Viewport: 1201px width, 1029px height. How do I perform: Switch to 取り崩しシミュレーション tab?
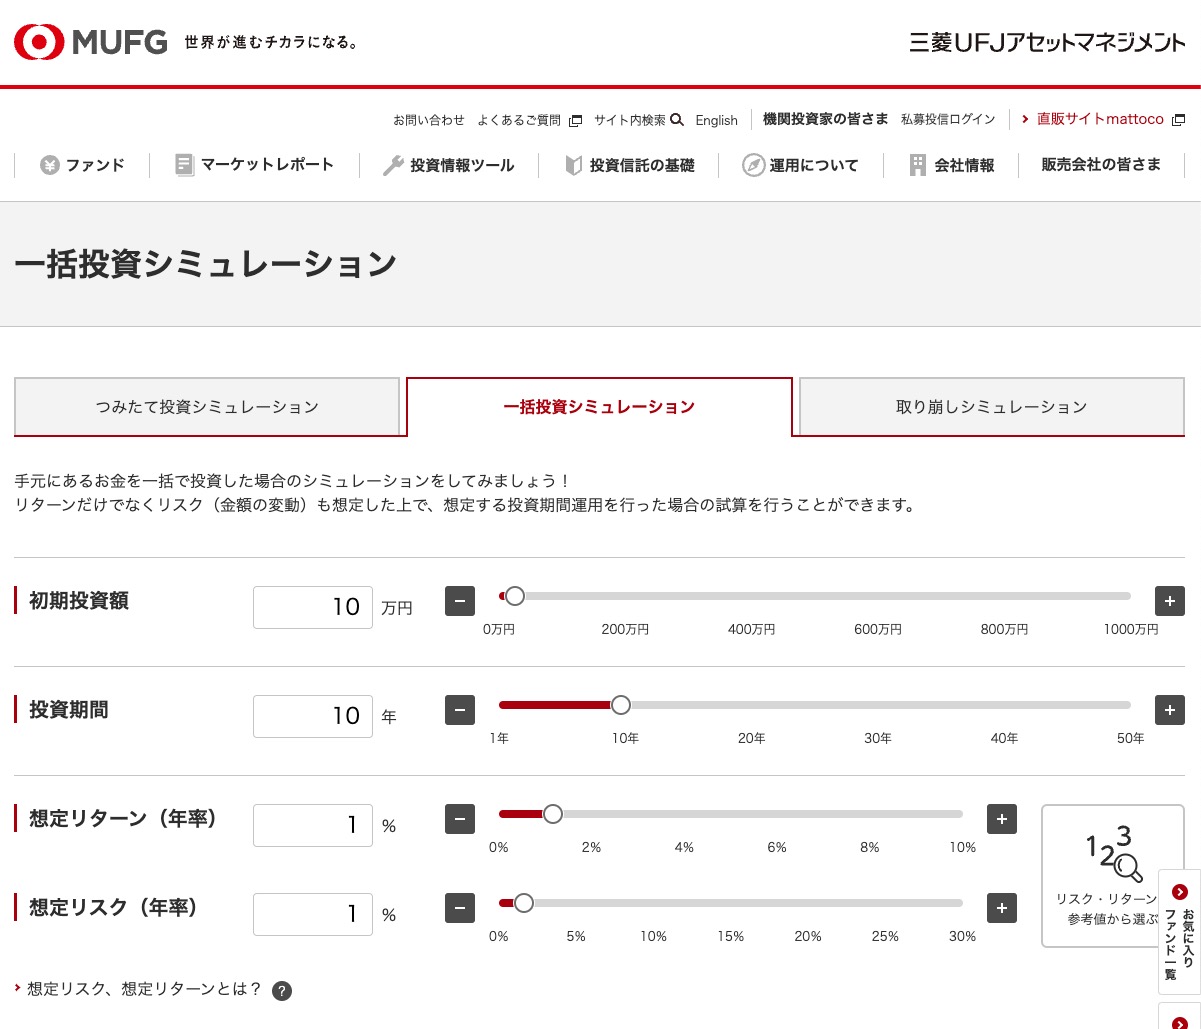(991, 407)
